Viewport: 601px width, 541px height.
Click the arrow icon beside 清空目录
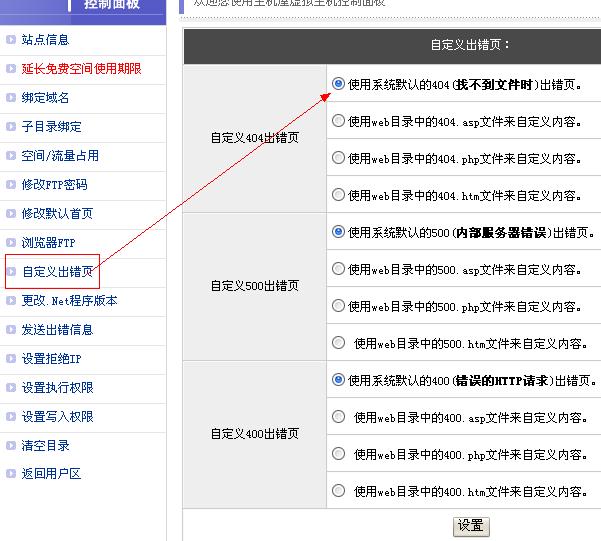pyautogui.click(x=11, y=445)
